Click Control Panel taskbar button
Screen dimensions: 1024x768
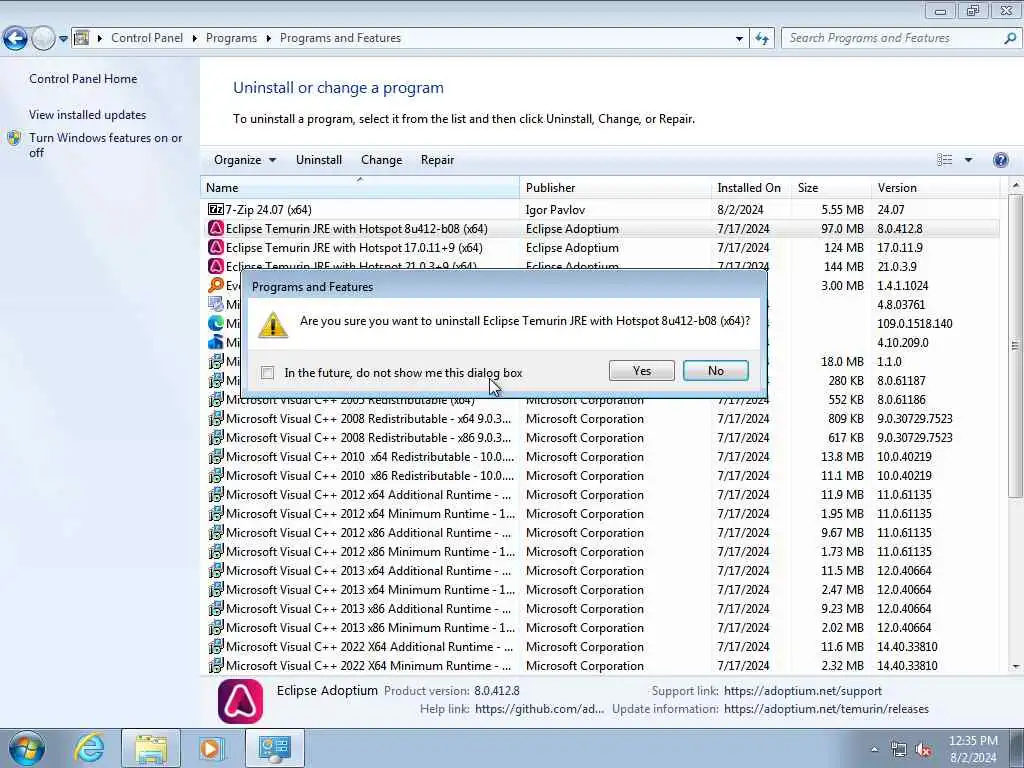point(274,748)
